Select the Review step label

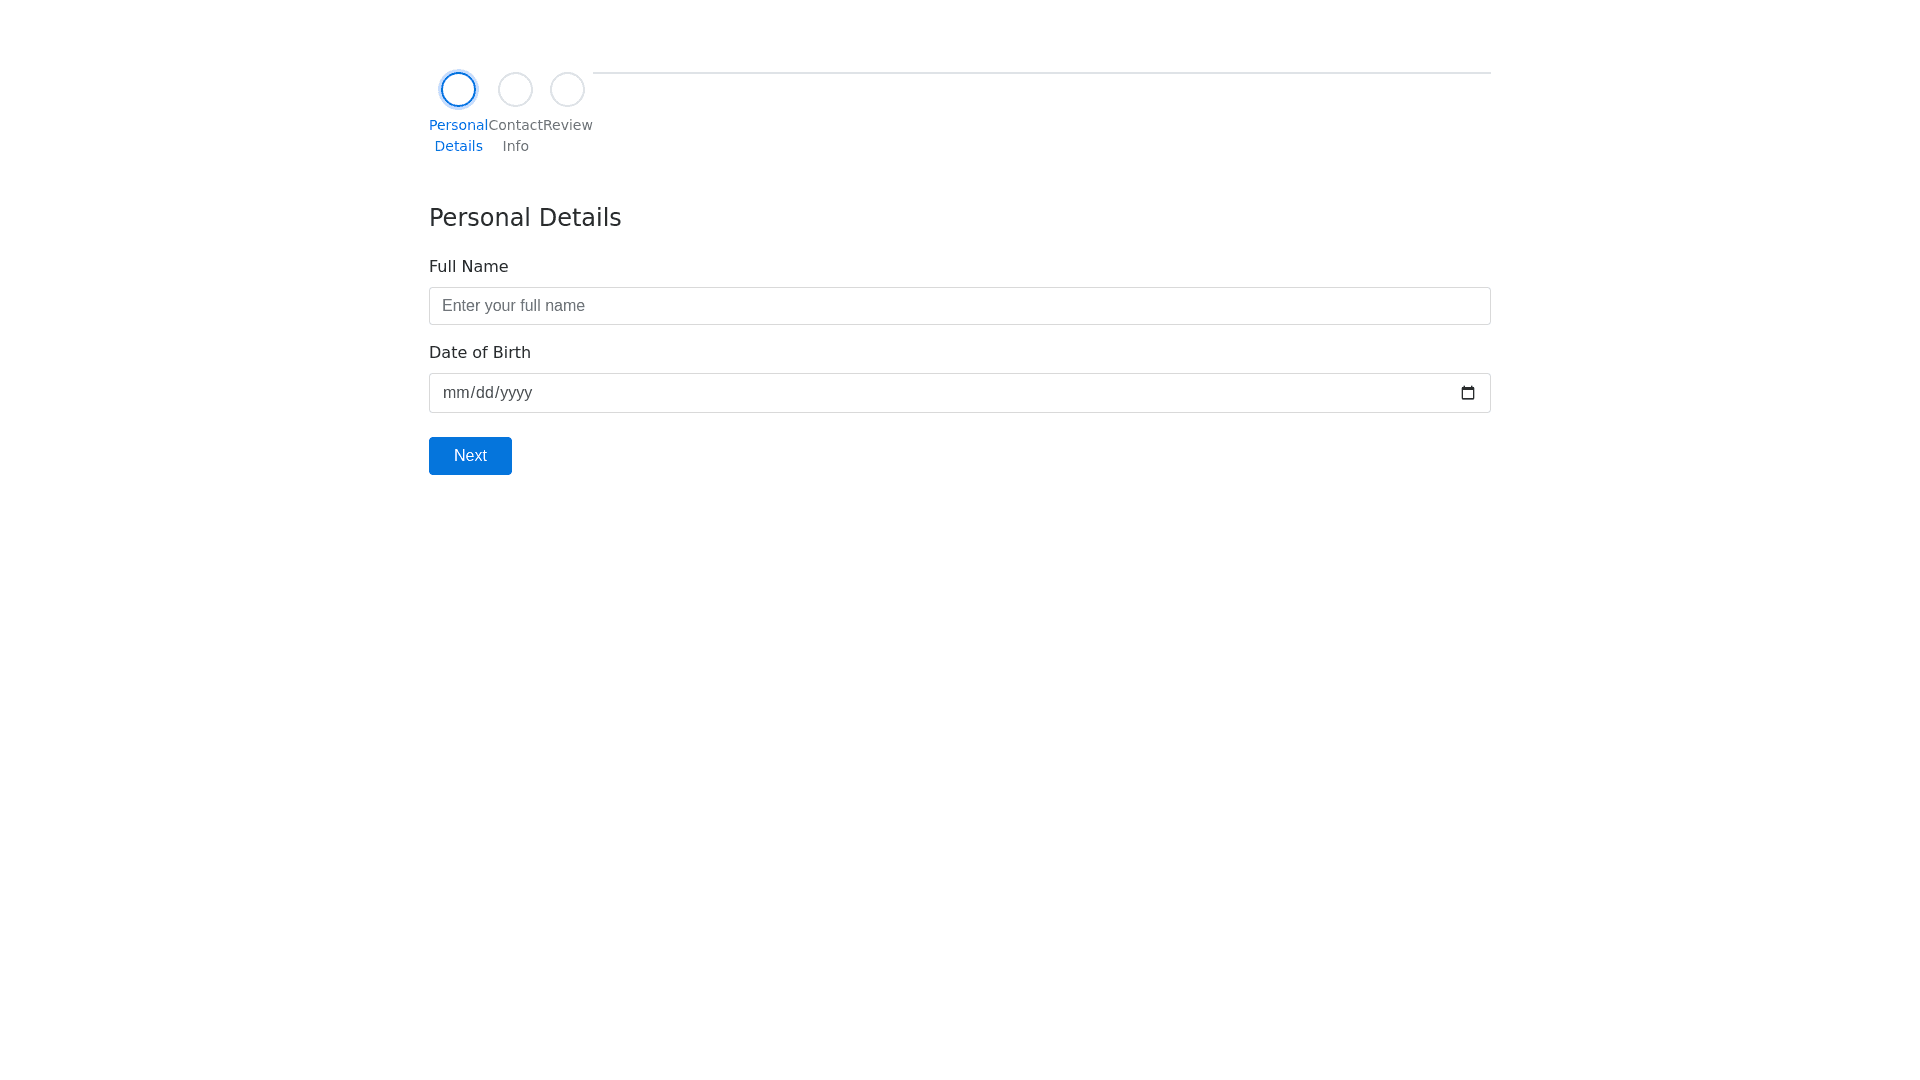pos(567,125)
